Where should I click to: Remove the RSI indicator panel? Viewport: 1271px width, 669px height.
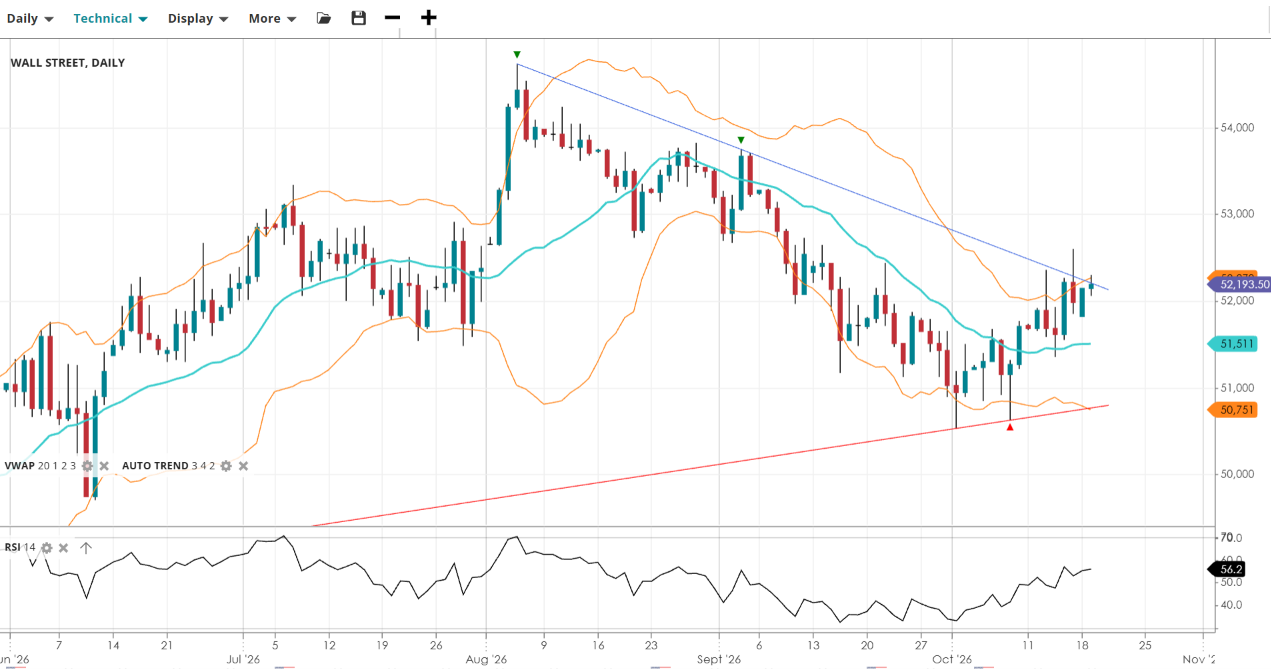click(63, 548)
